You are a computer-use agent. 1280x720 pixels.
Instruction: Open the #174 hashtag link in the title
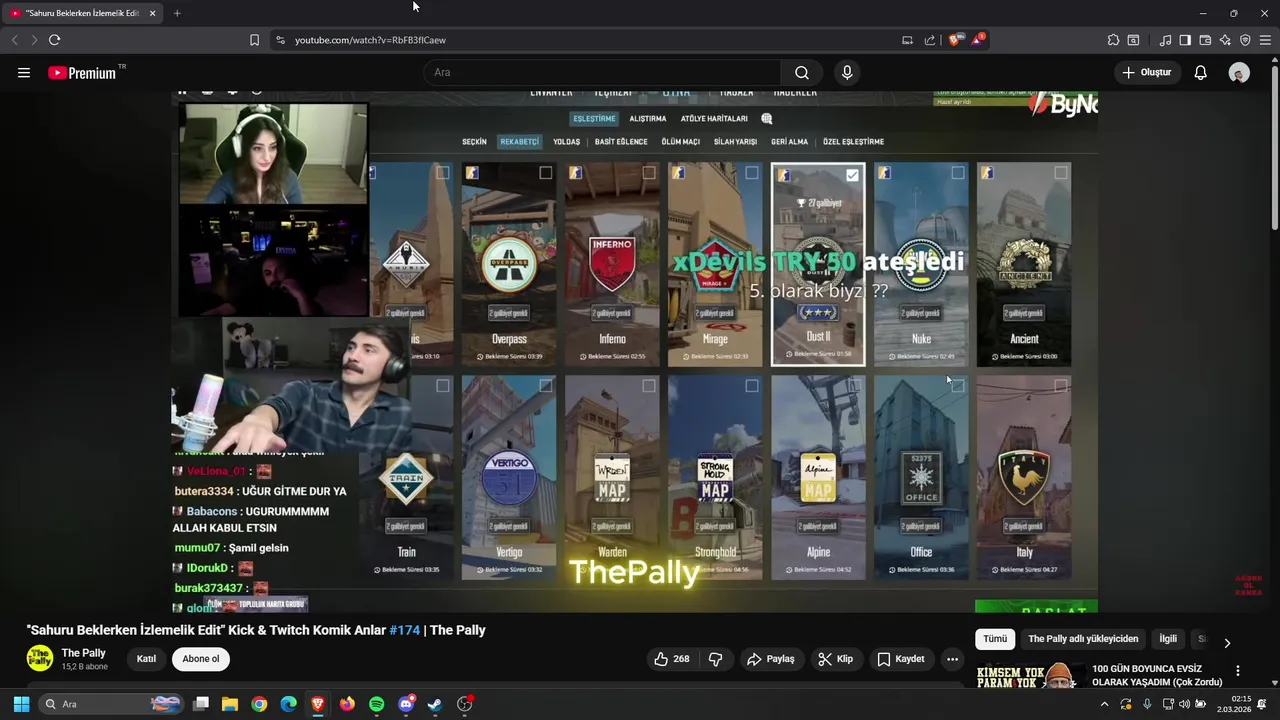(405, 630)
